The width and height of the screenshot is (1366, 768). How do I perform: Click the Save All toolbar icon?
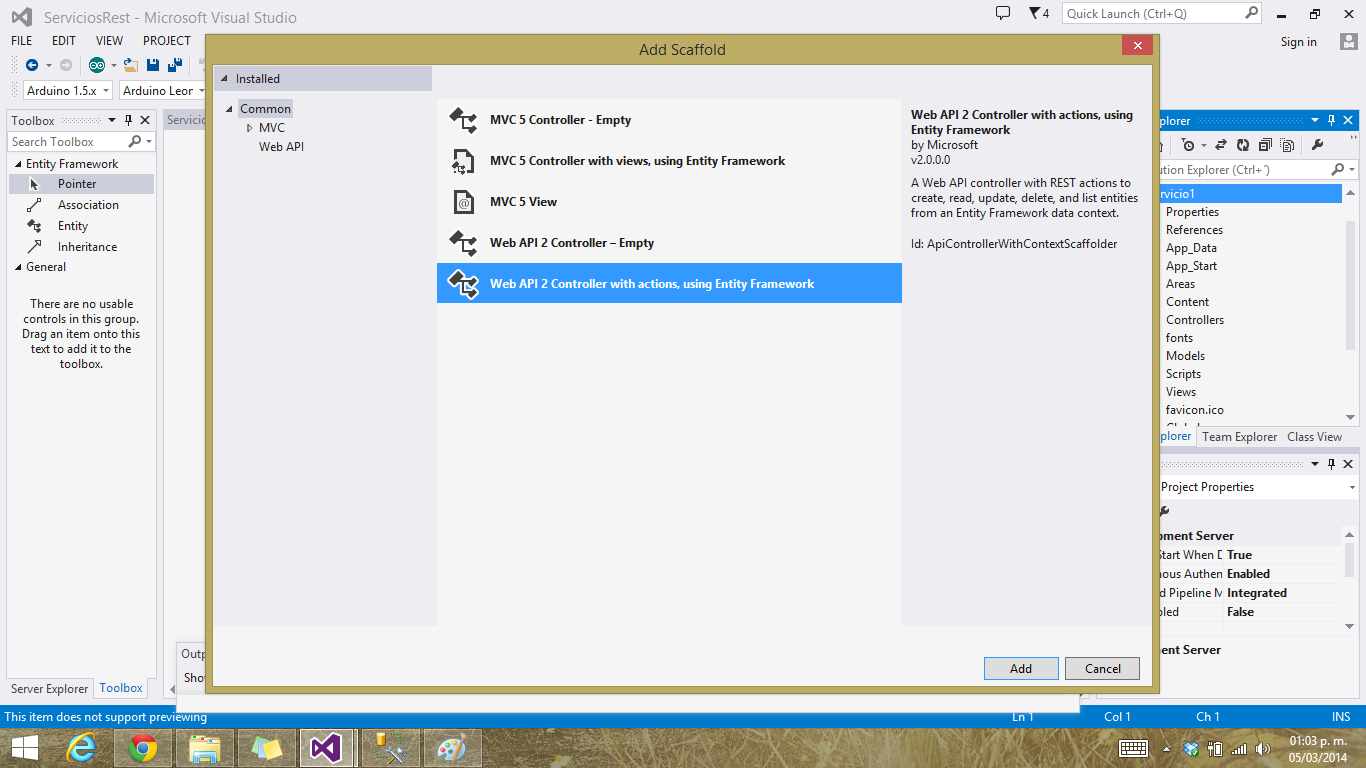click(175, 65)
